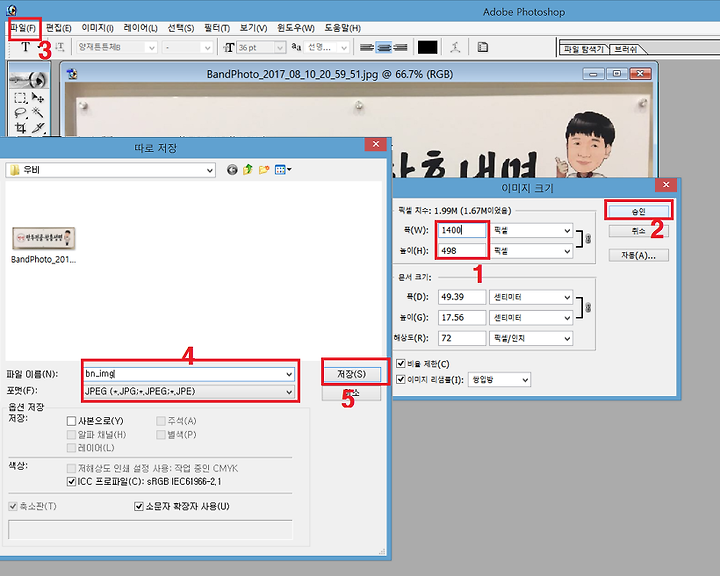Switch to the 파일 탐색기 tab

click(584, 49)
